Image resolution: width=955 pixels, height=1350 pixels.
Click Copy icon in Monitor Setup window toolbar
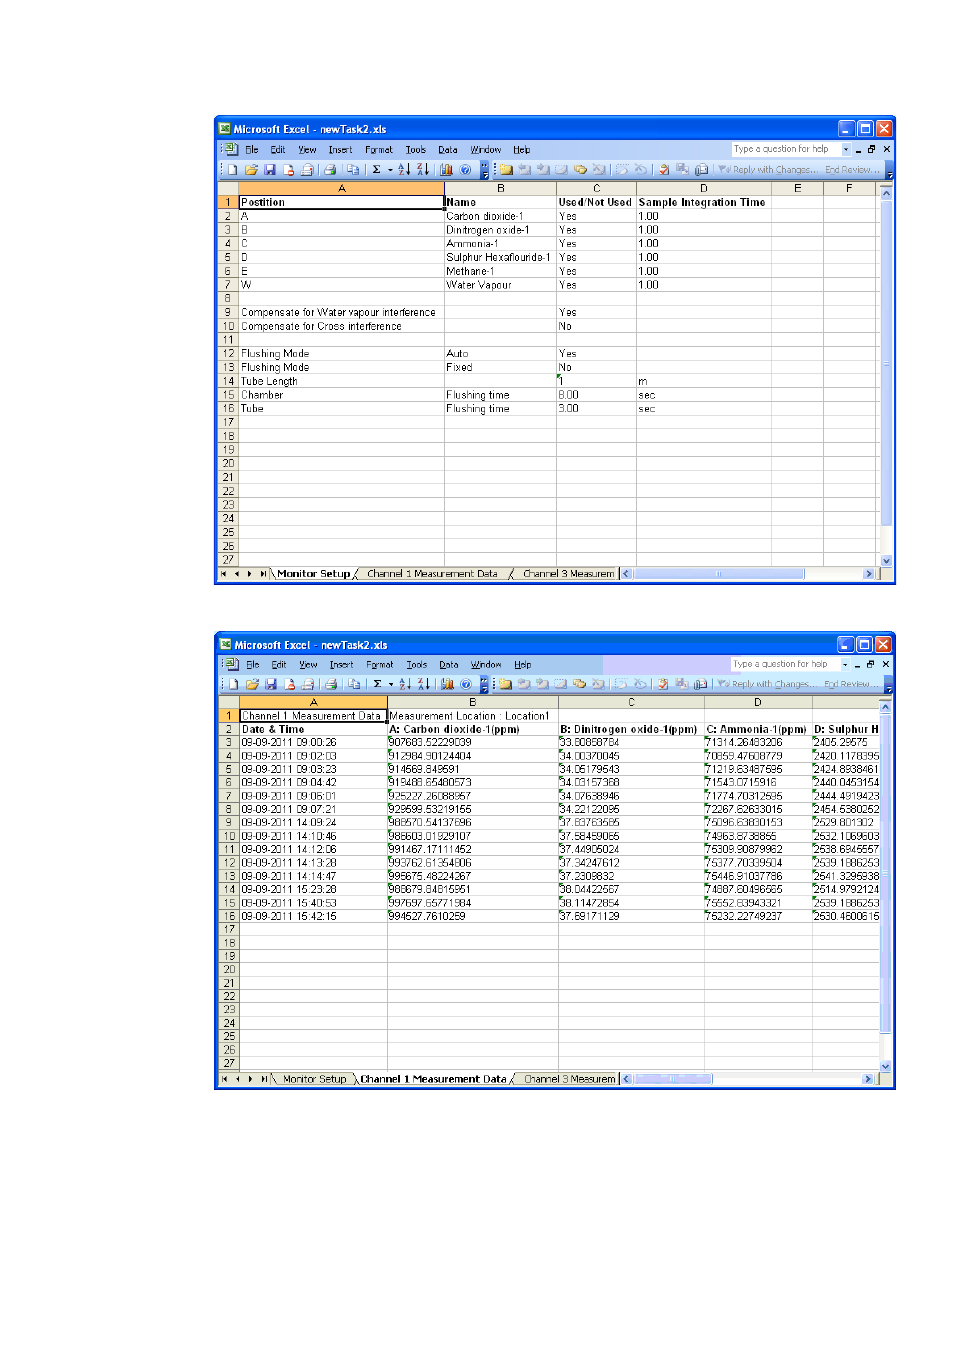tap(352, 170)
